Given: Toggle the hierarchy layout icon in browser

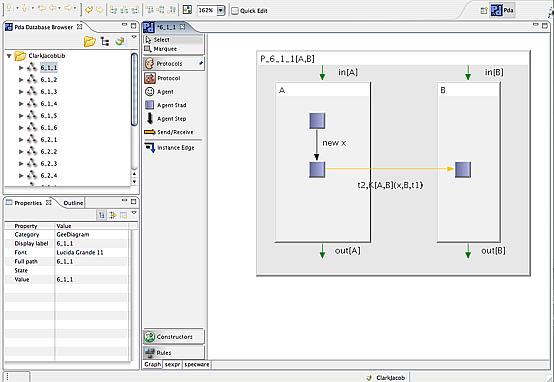Looking at the screenshot, I should pos(105,42).
